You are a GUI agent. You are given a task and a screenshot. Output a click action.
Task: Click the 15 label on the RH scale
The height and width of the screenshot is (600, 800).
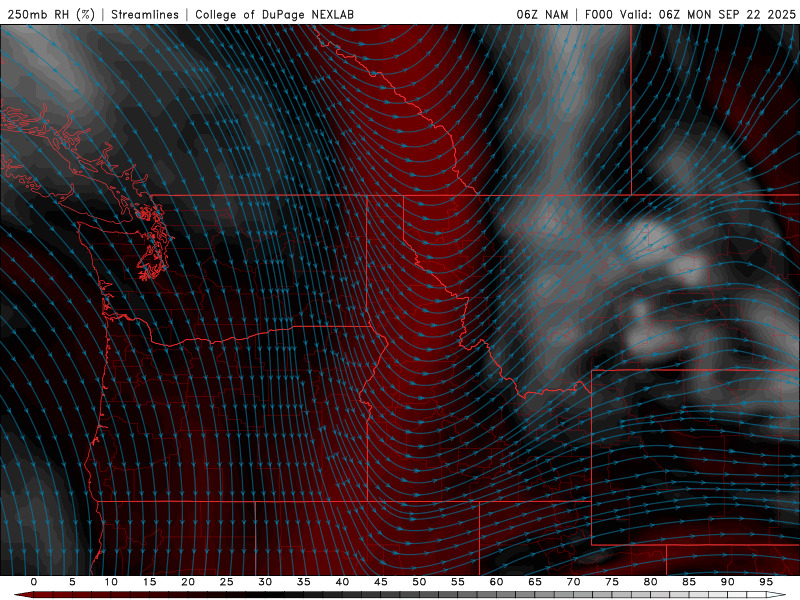pos(149,582)
